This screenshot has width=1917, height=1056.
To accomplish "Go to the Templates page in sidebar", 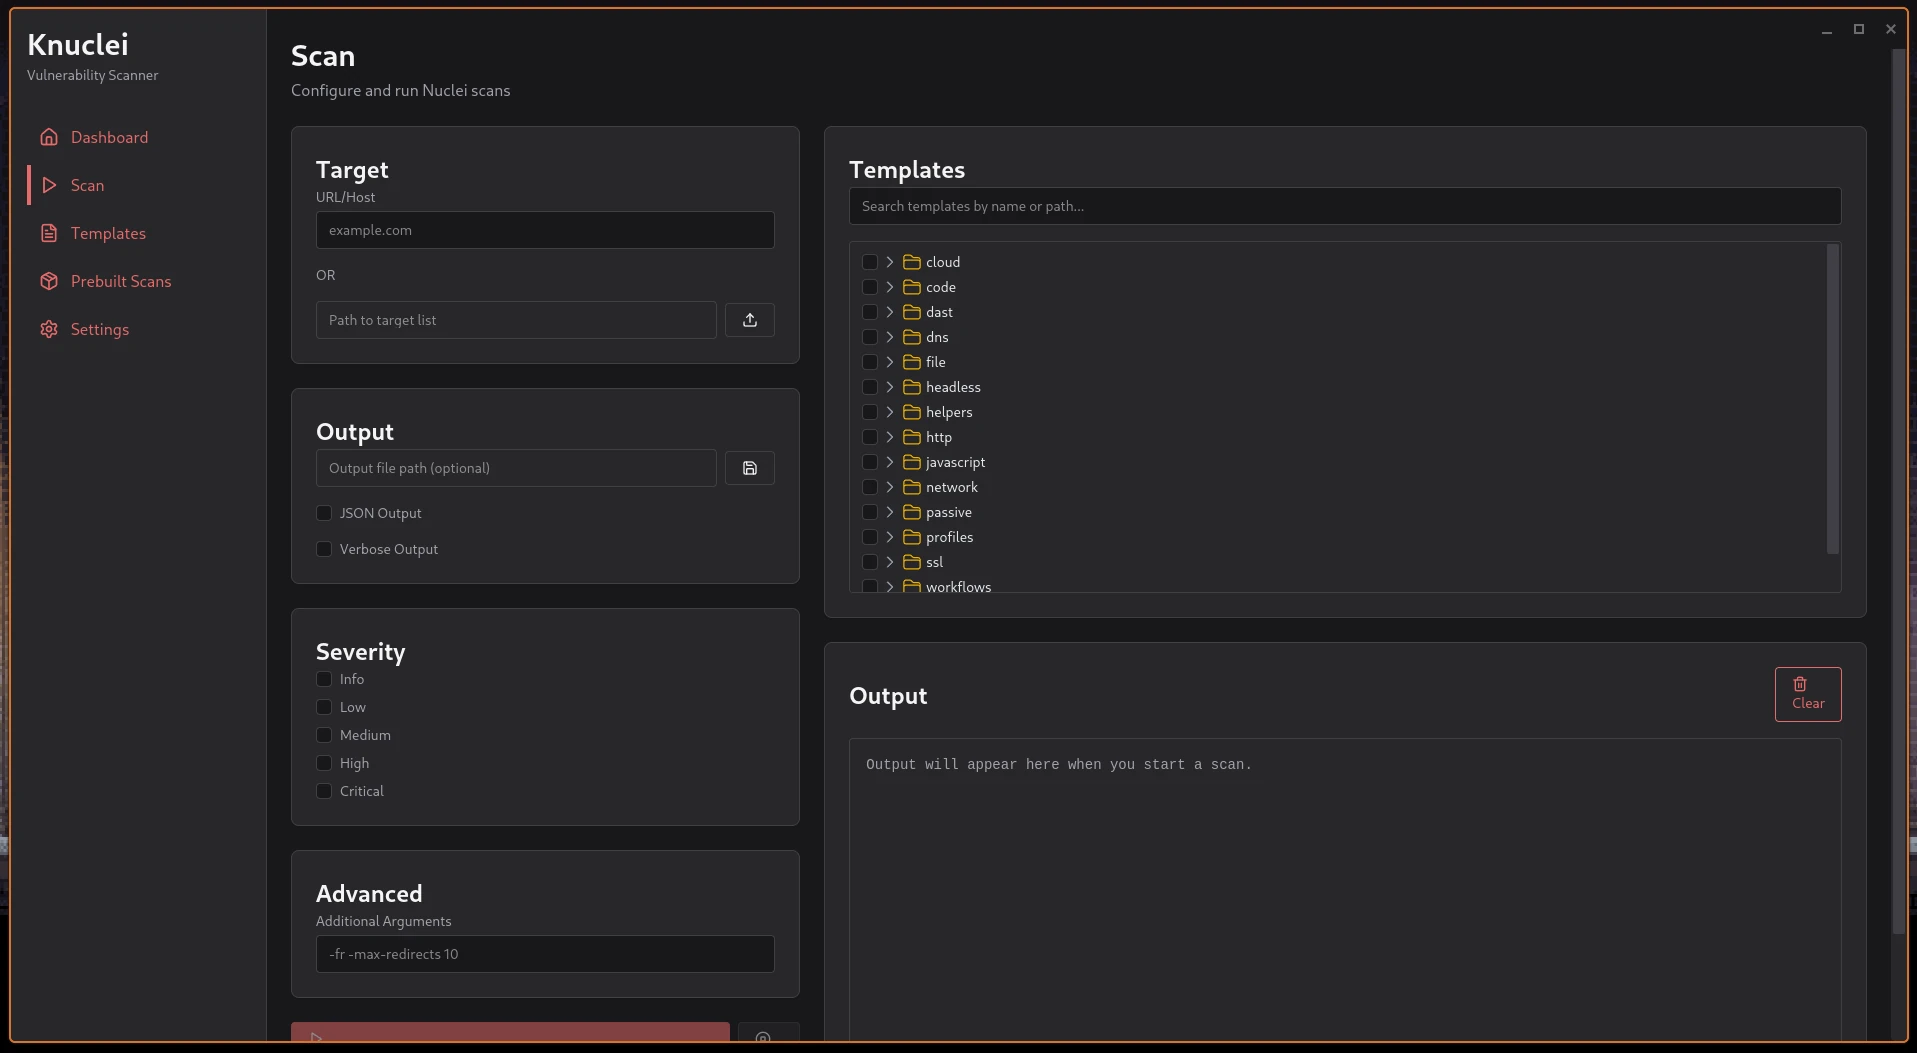I will point(108,233).
